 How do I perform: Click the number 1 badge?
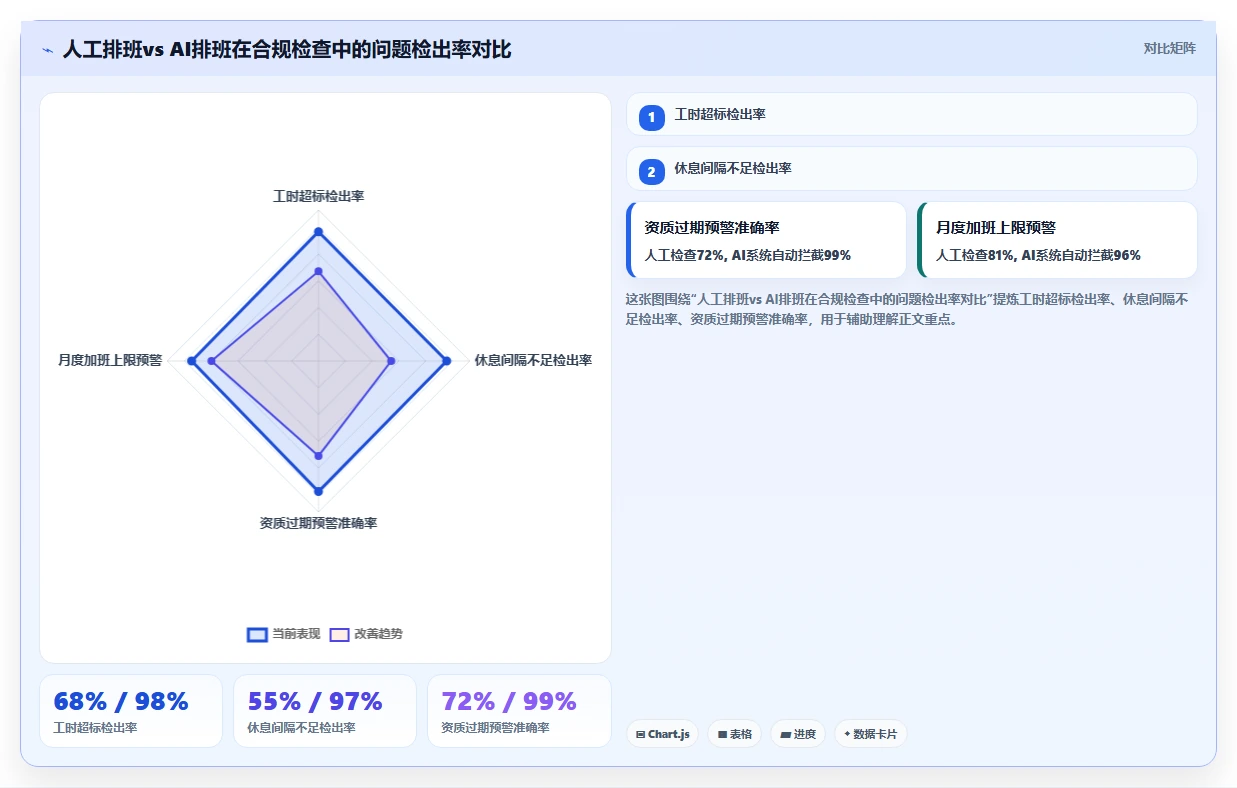[651, 118]
